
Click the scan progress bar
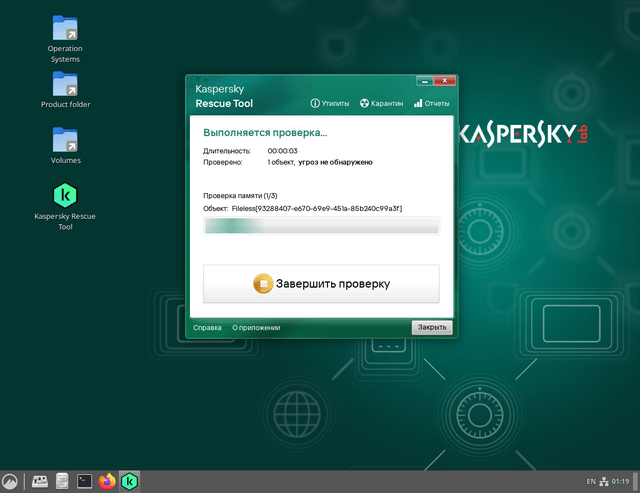pos(321,227)
